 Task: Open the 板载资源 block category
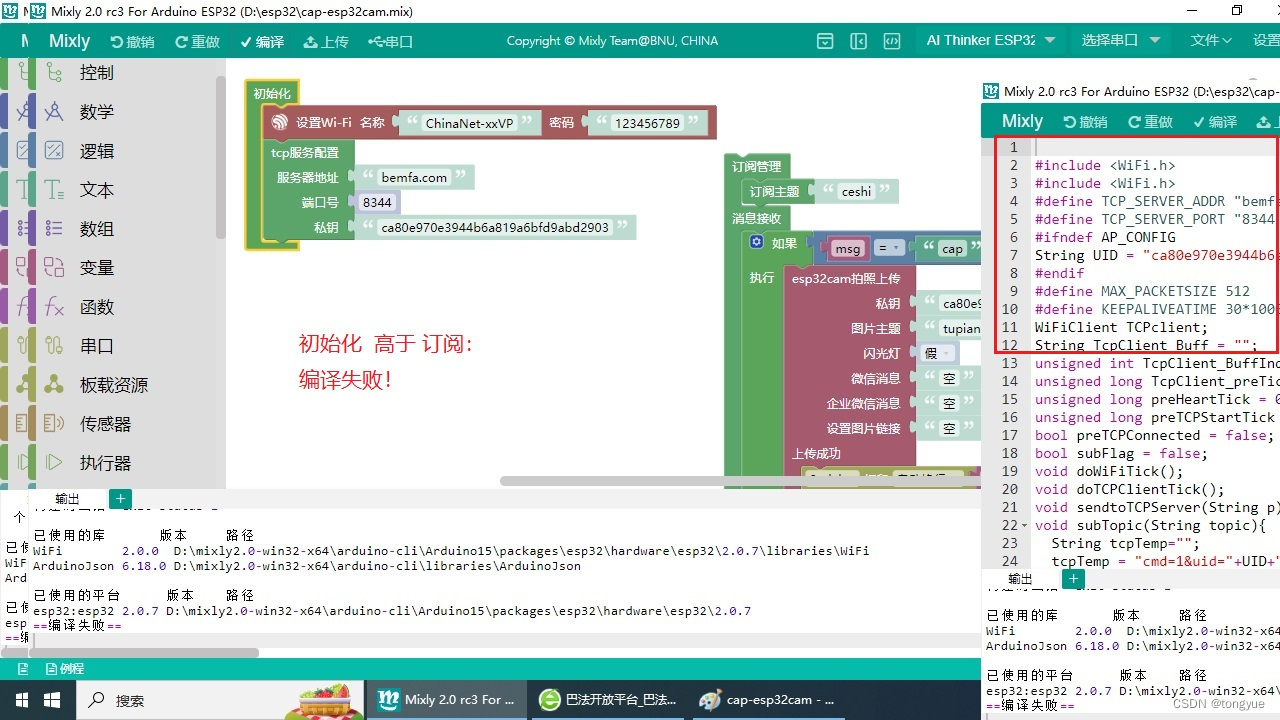click(96, 385)
